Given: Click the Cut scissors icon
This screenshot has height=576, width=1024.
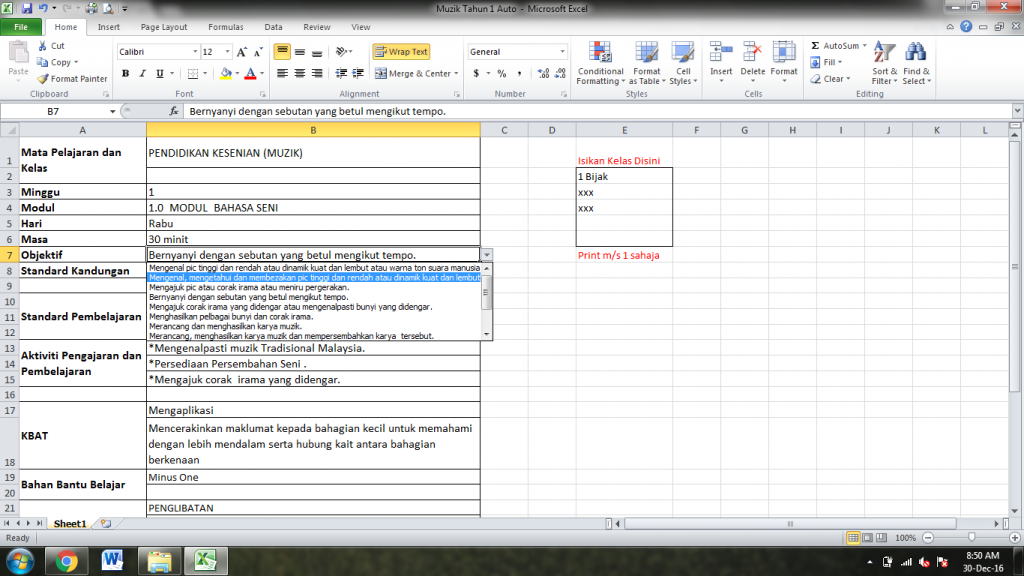Looking at the screenshot, I should pos(42,46).
